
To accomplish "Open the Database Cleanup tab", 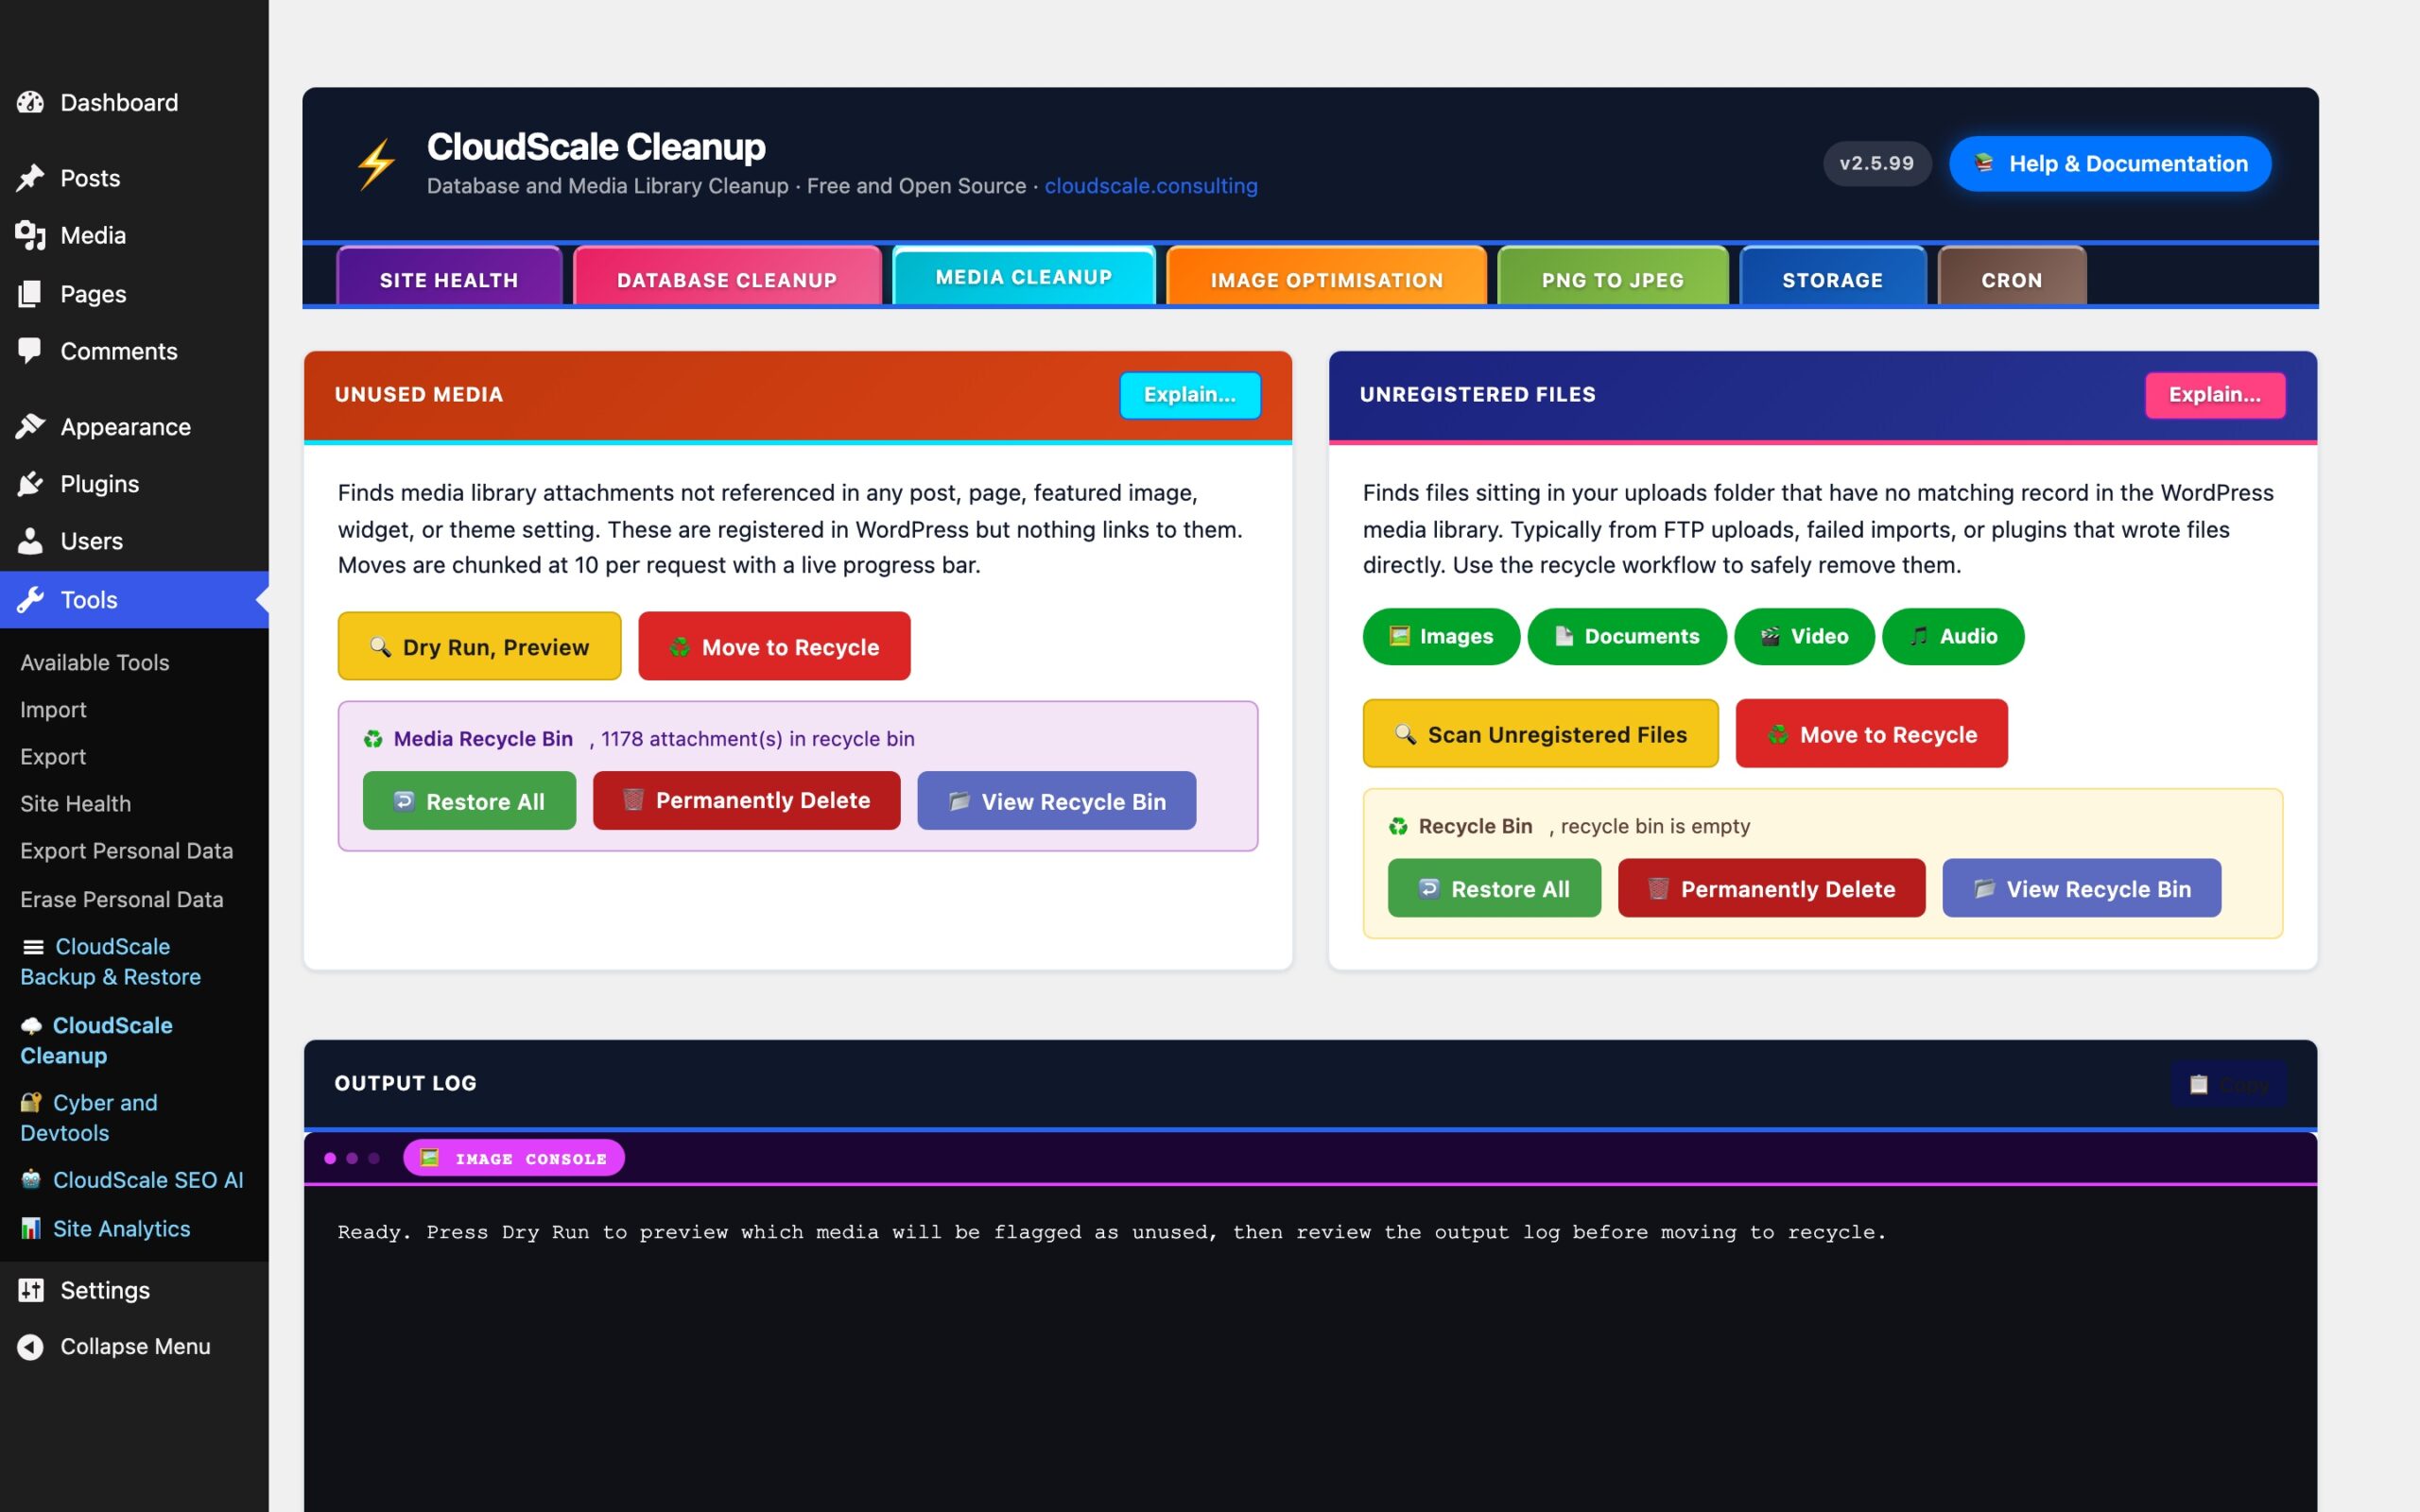I will click(x=727, y=277).
